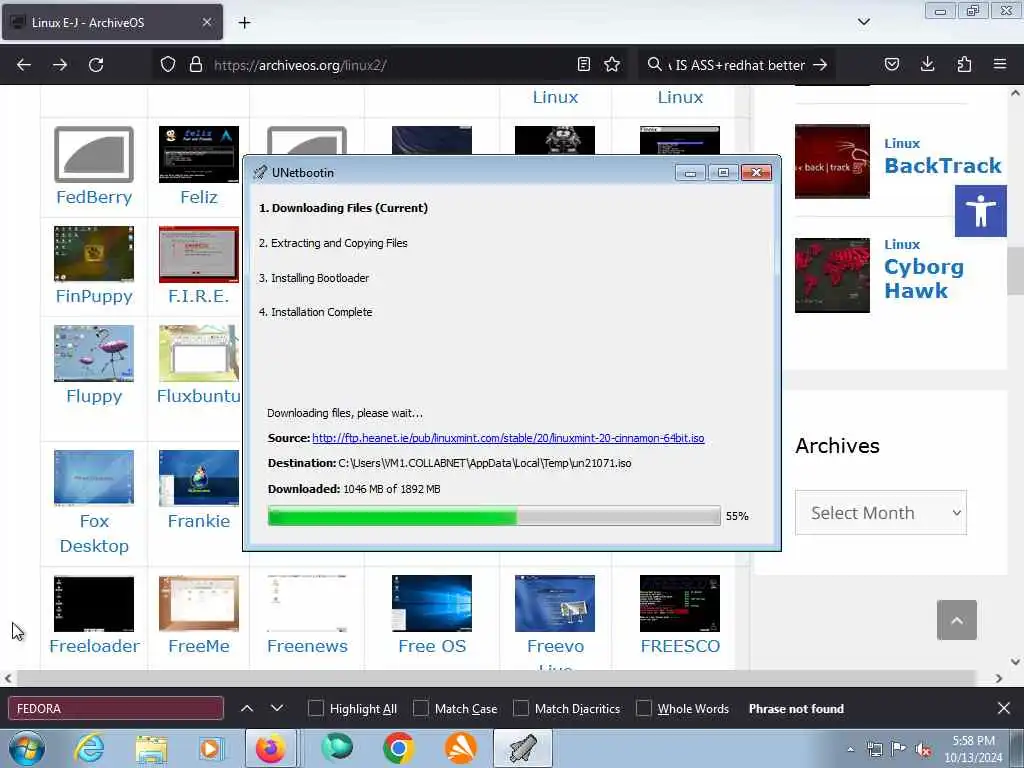Open the Pocket save icon
The height and width of the screenshot is (768, 1024).
tap(891, 65)
